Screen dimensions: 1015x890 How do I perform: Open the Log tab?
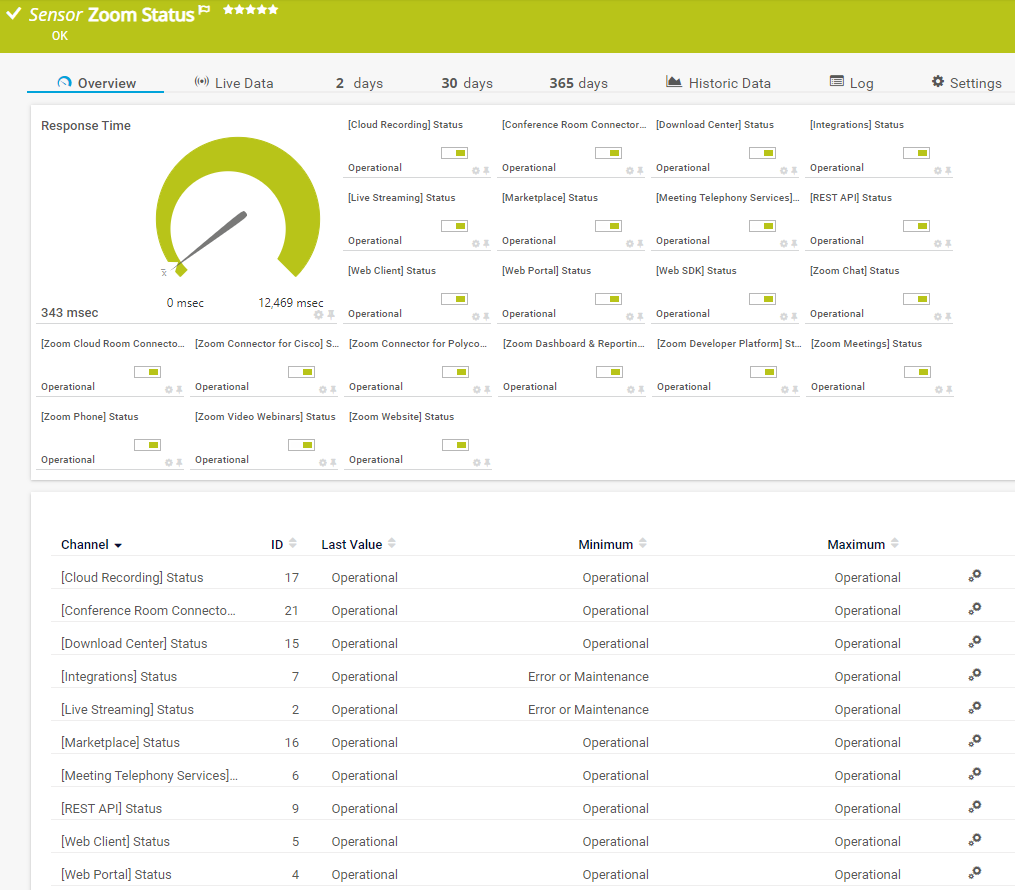(x=851, y=83)
